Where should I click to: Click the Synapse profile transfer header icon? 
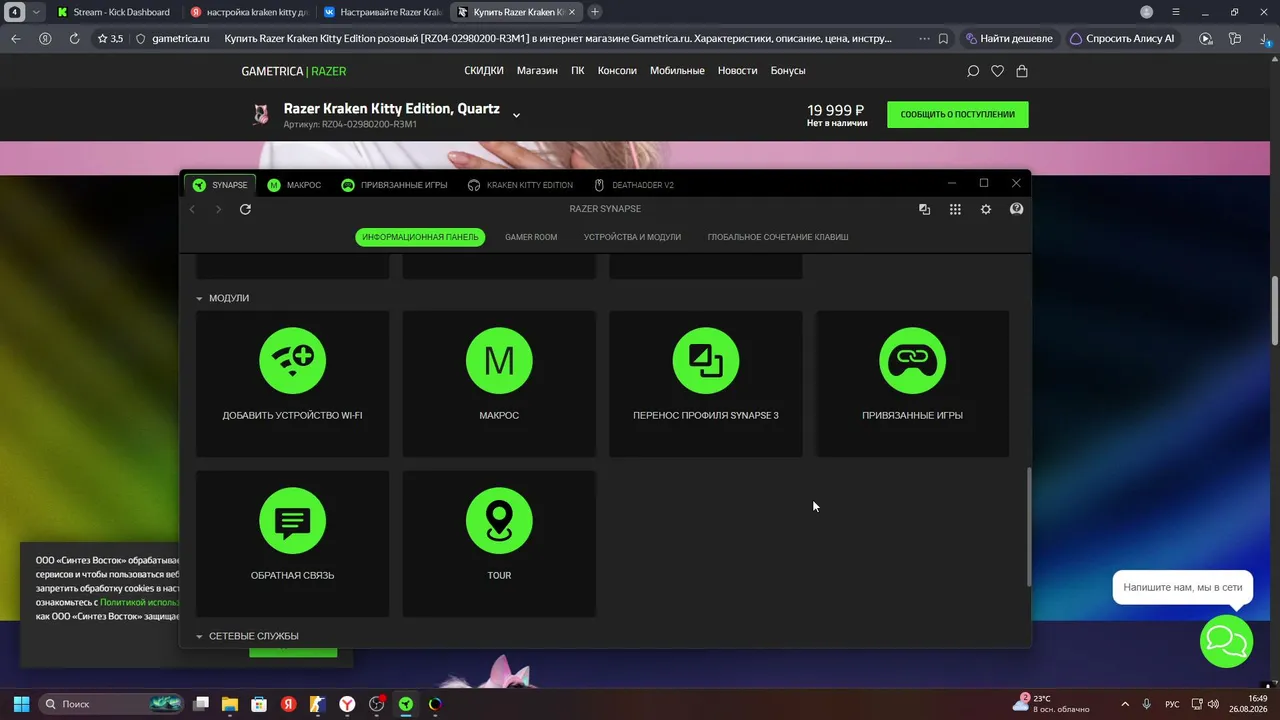(x=924, y=209)
